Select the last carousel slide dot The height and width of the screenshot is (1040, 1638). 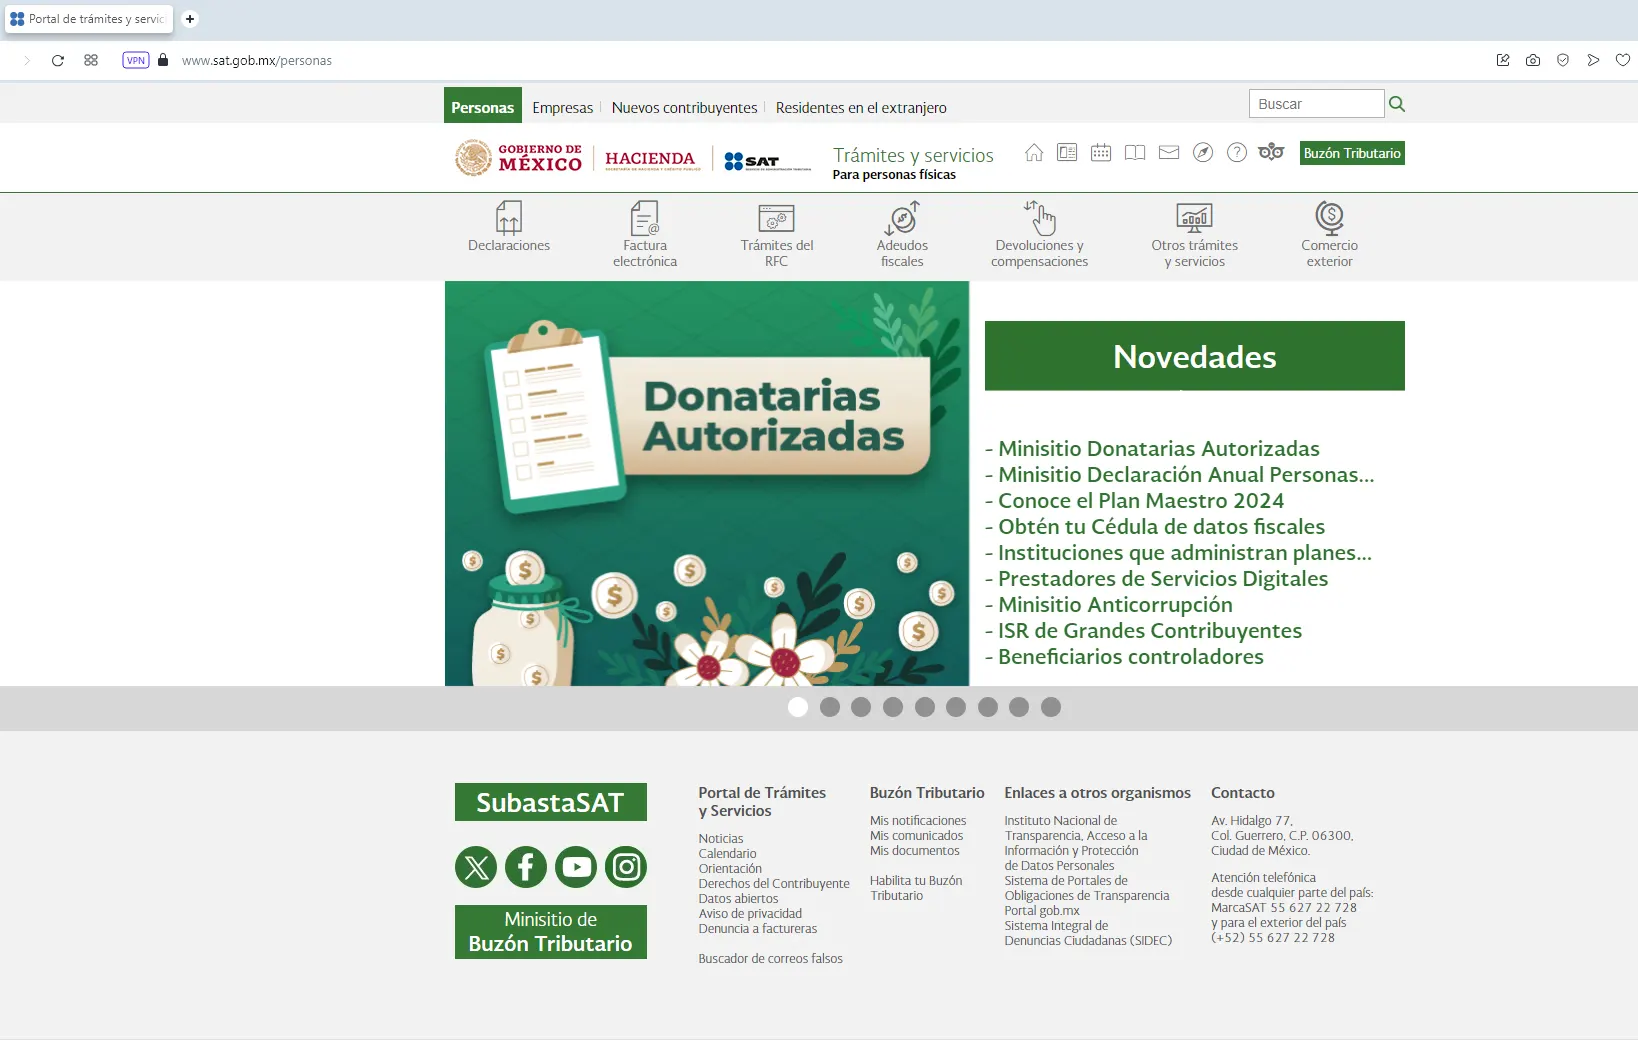[1050, 707]
